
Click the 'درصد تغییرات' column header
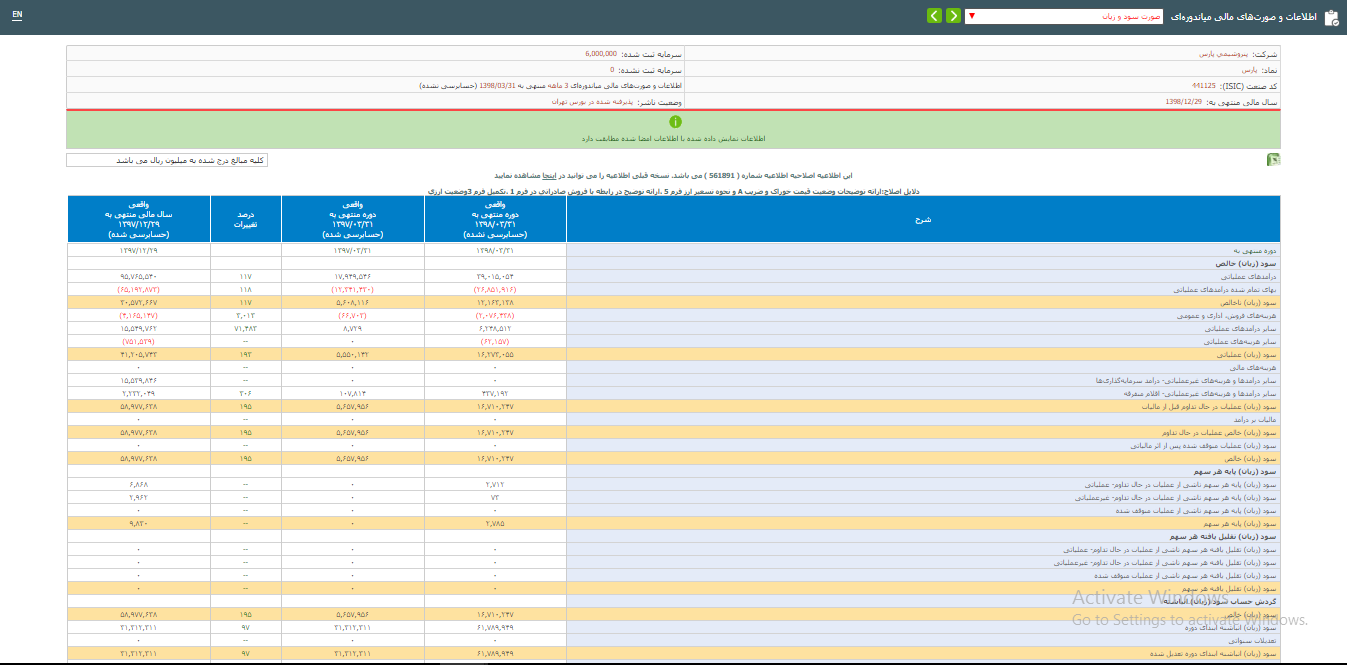(x=246, y=218)
